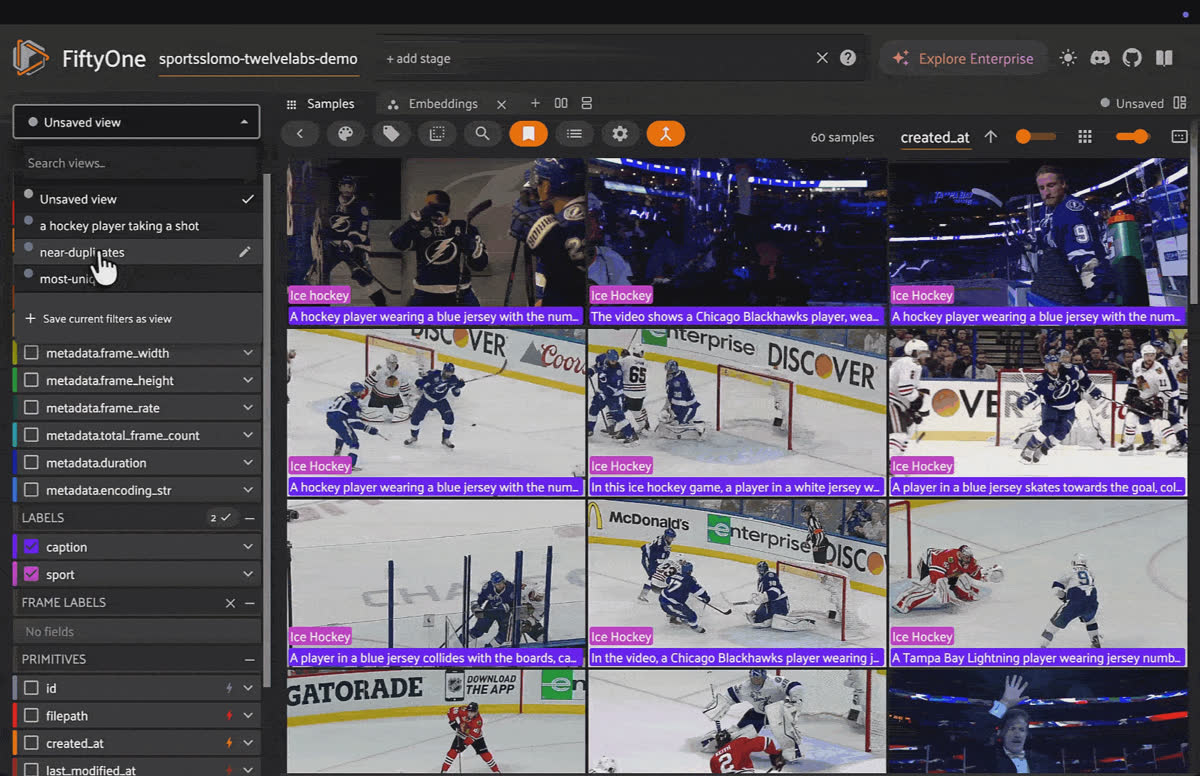Viewport: 1200px width, 776px height.
Task: Click the FiftyOne logo icon
Action: click(x=30, y=58)
